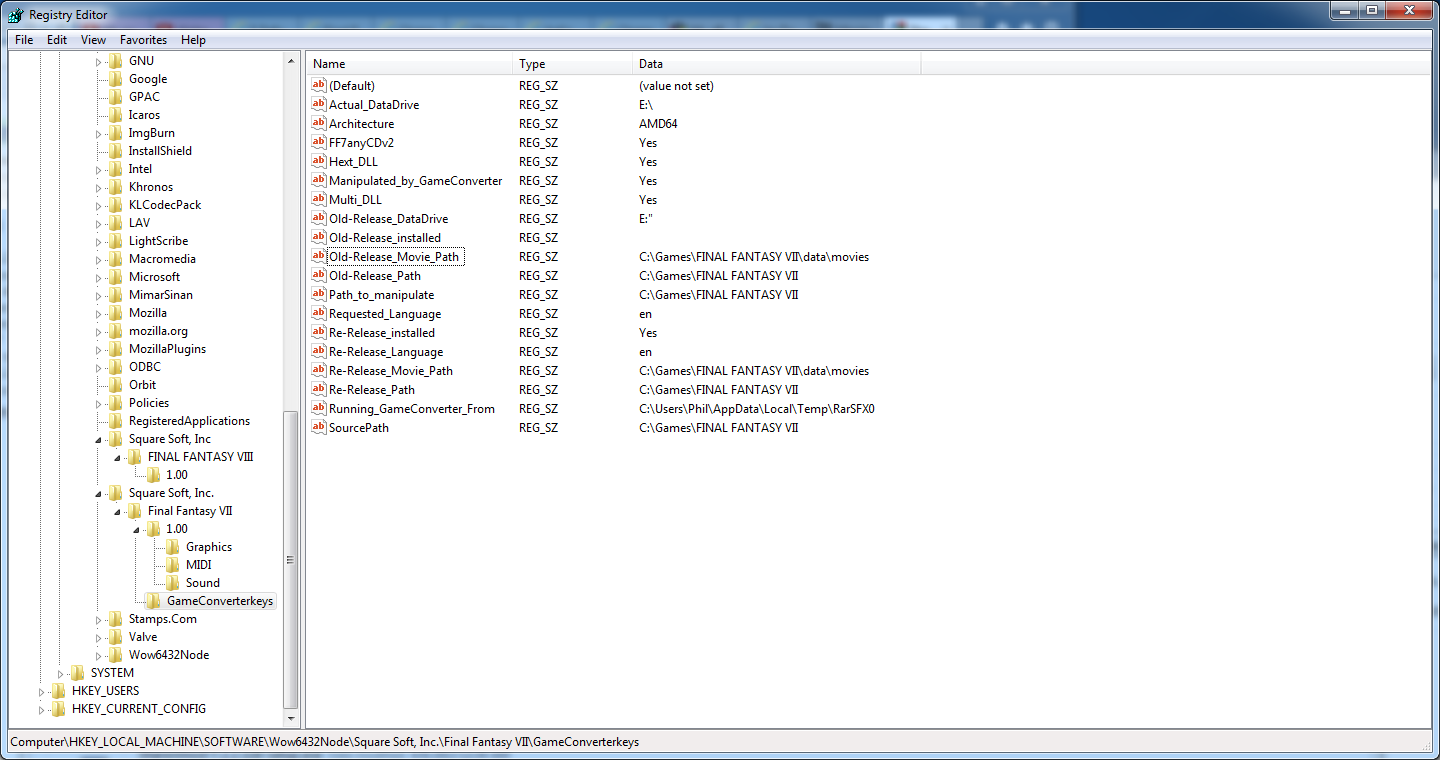Select the LightScribe key
1440x760 pixels.
(x=158, y=241)
